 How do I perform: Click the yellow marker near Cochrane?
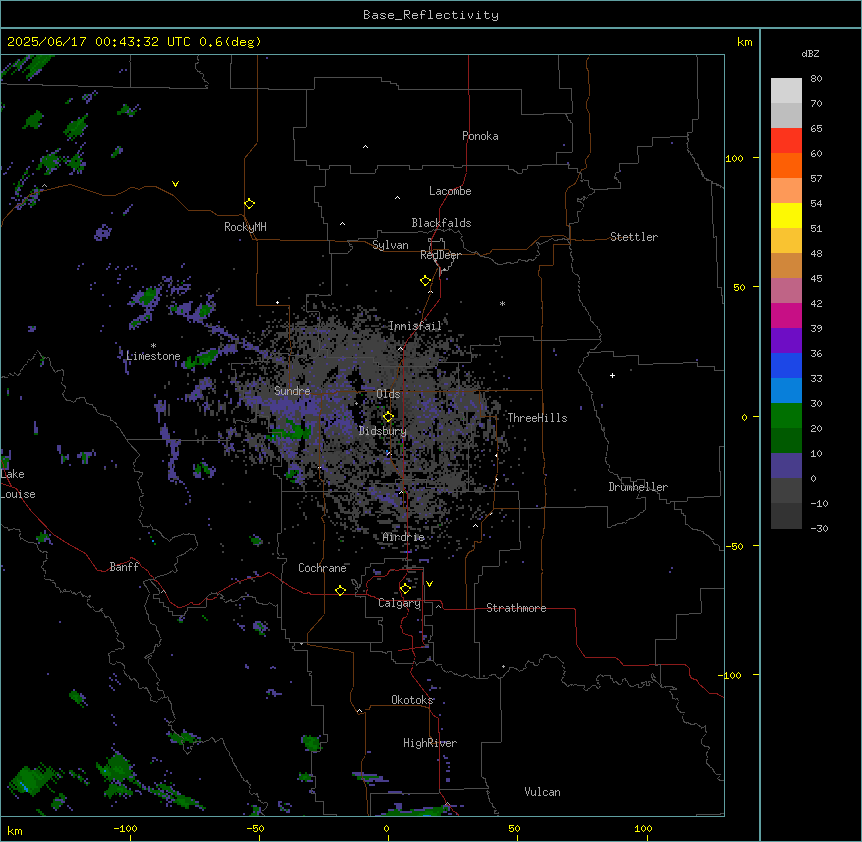[340, 590]
